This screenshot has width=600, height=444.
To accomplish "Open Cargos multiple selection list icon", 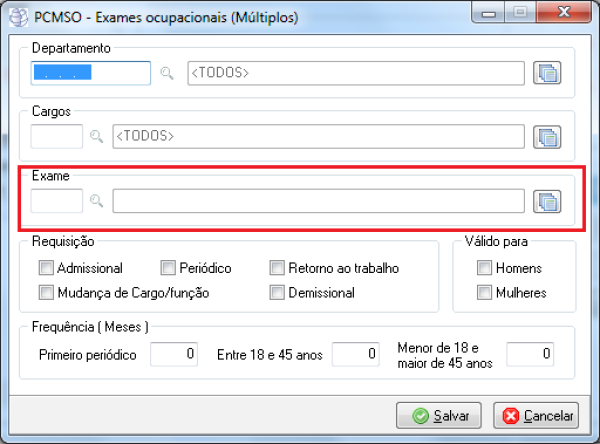I will [546, 137].
